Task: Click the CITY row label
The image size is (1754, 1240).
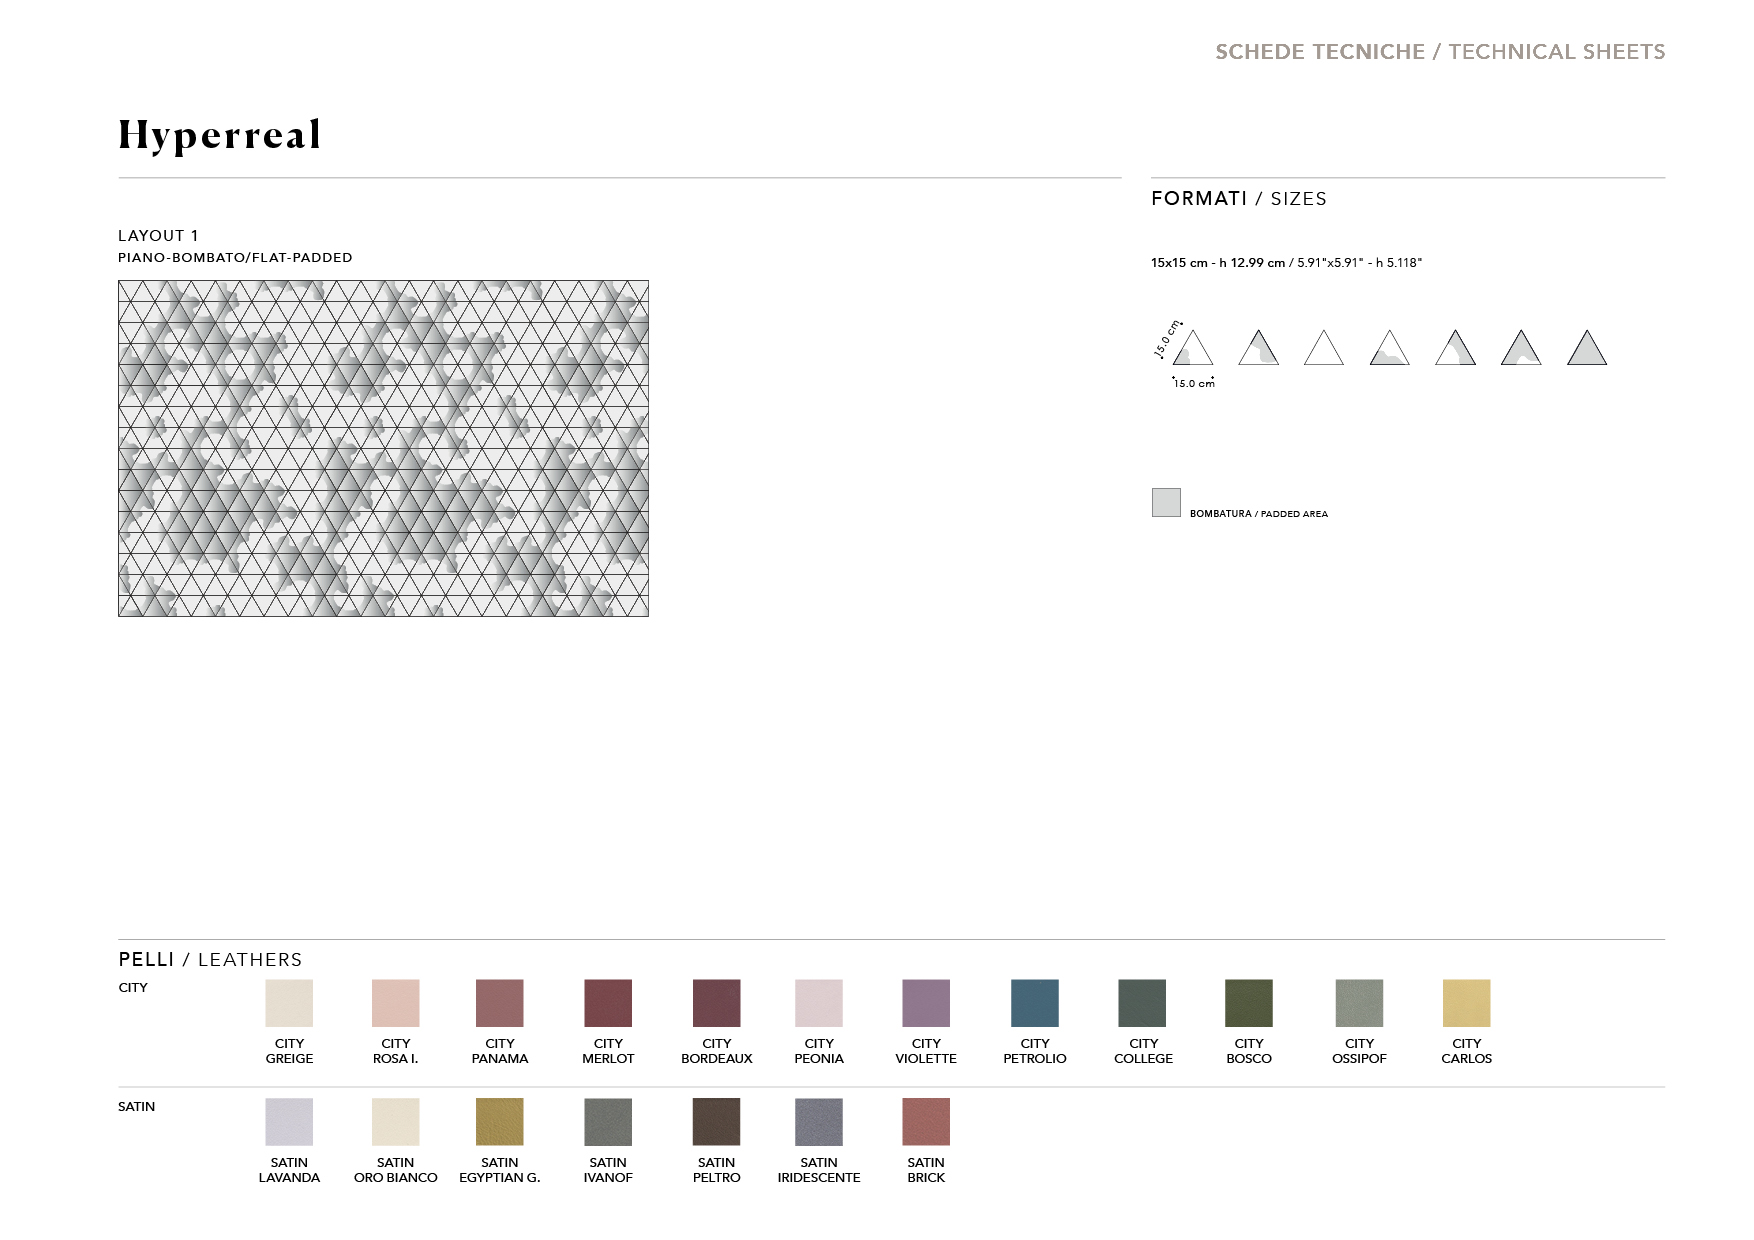Action: click(x=133, y=987)
